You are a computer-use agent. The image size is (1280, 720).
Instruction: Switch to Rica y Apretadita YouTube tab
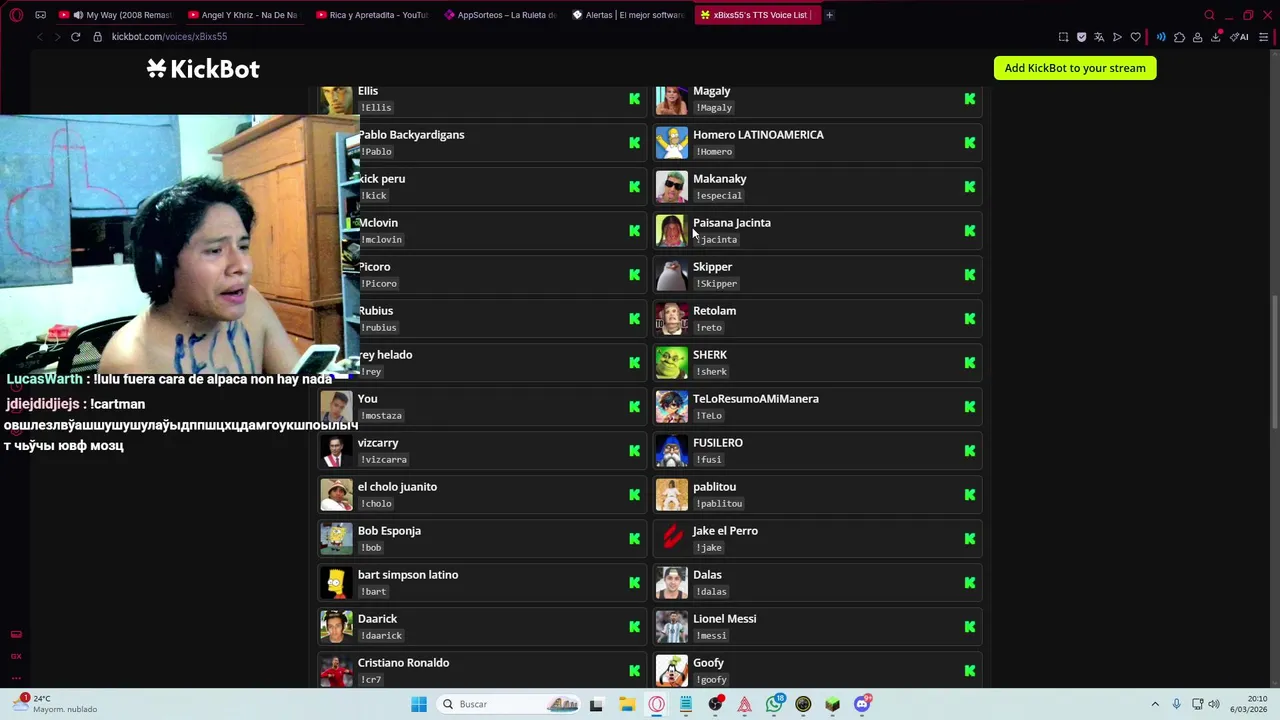(372, 15)
